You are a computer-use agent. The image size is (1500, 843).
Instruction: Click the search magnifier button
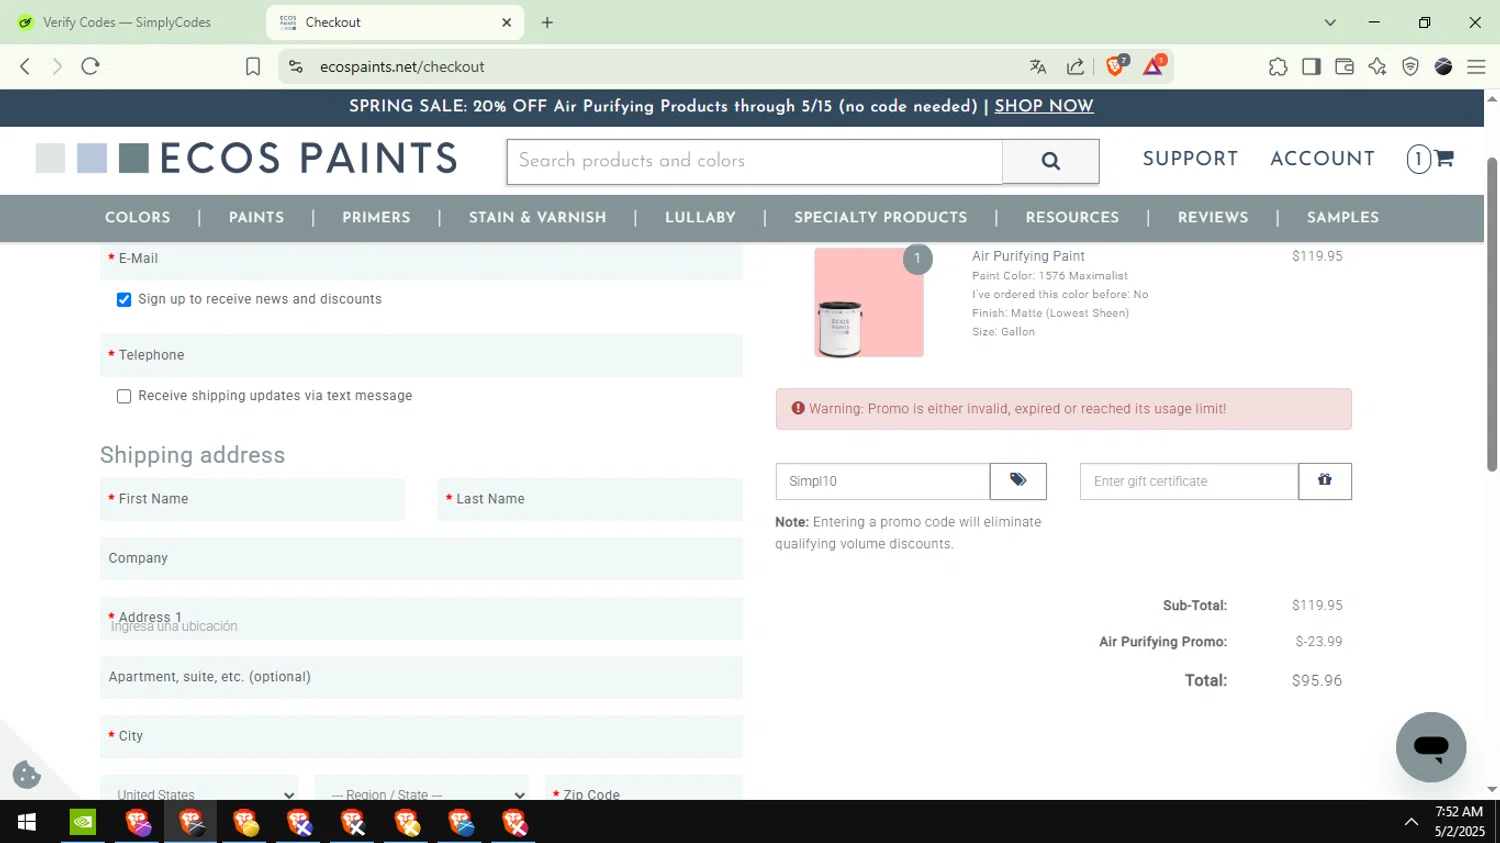click(1050, 161)
